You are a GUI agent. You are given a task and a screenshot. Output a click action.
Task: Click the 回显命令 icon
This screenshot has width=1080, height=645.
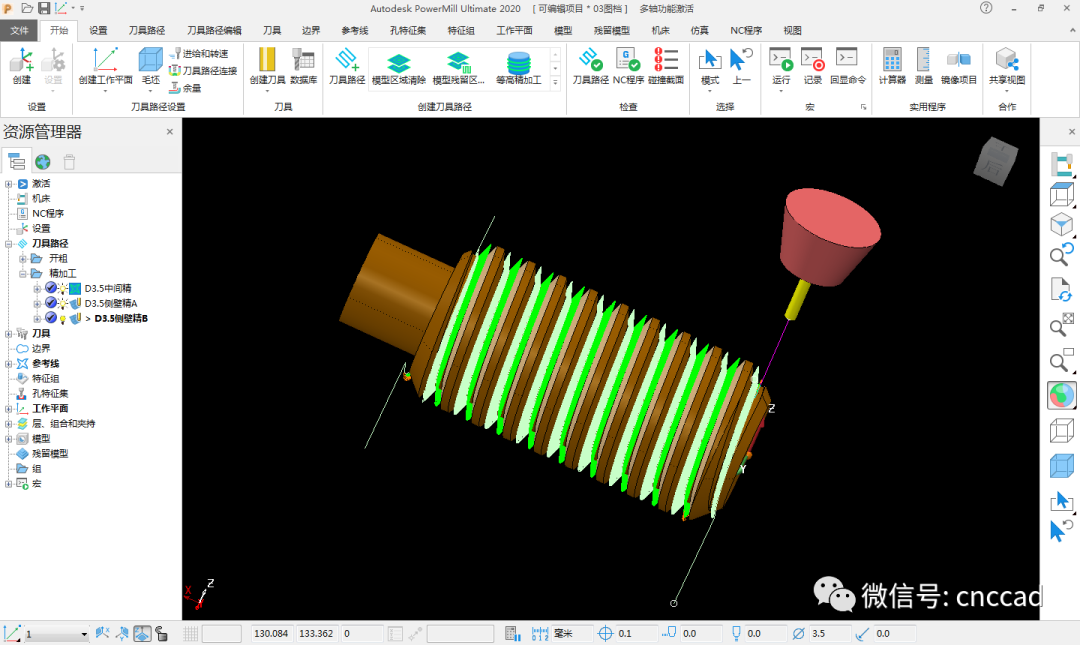(x=847, y=66)
